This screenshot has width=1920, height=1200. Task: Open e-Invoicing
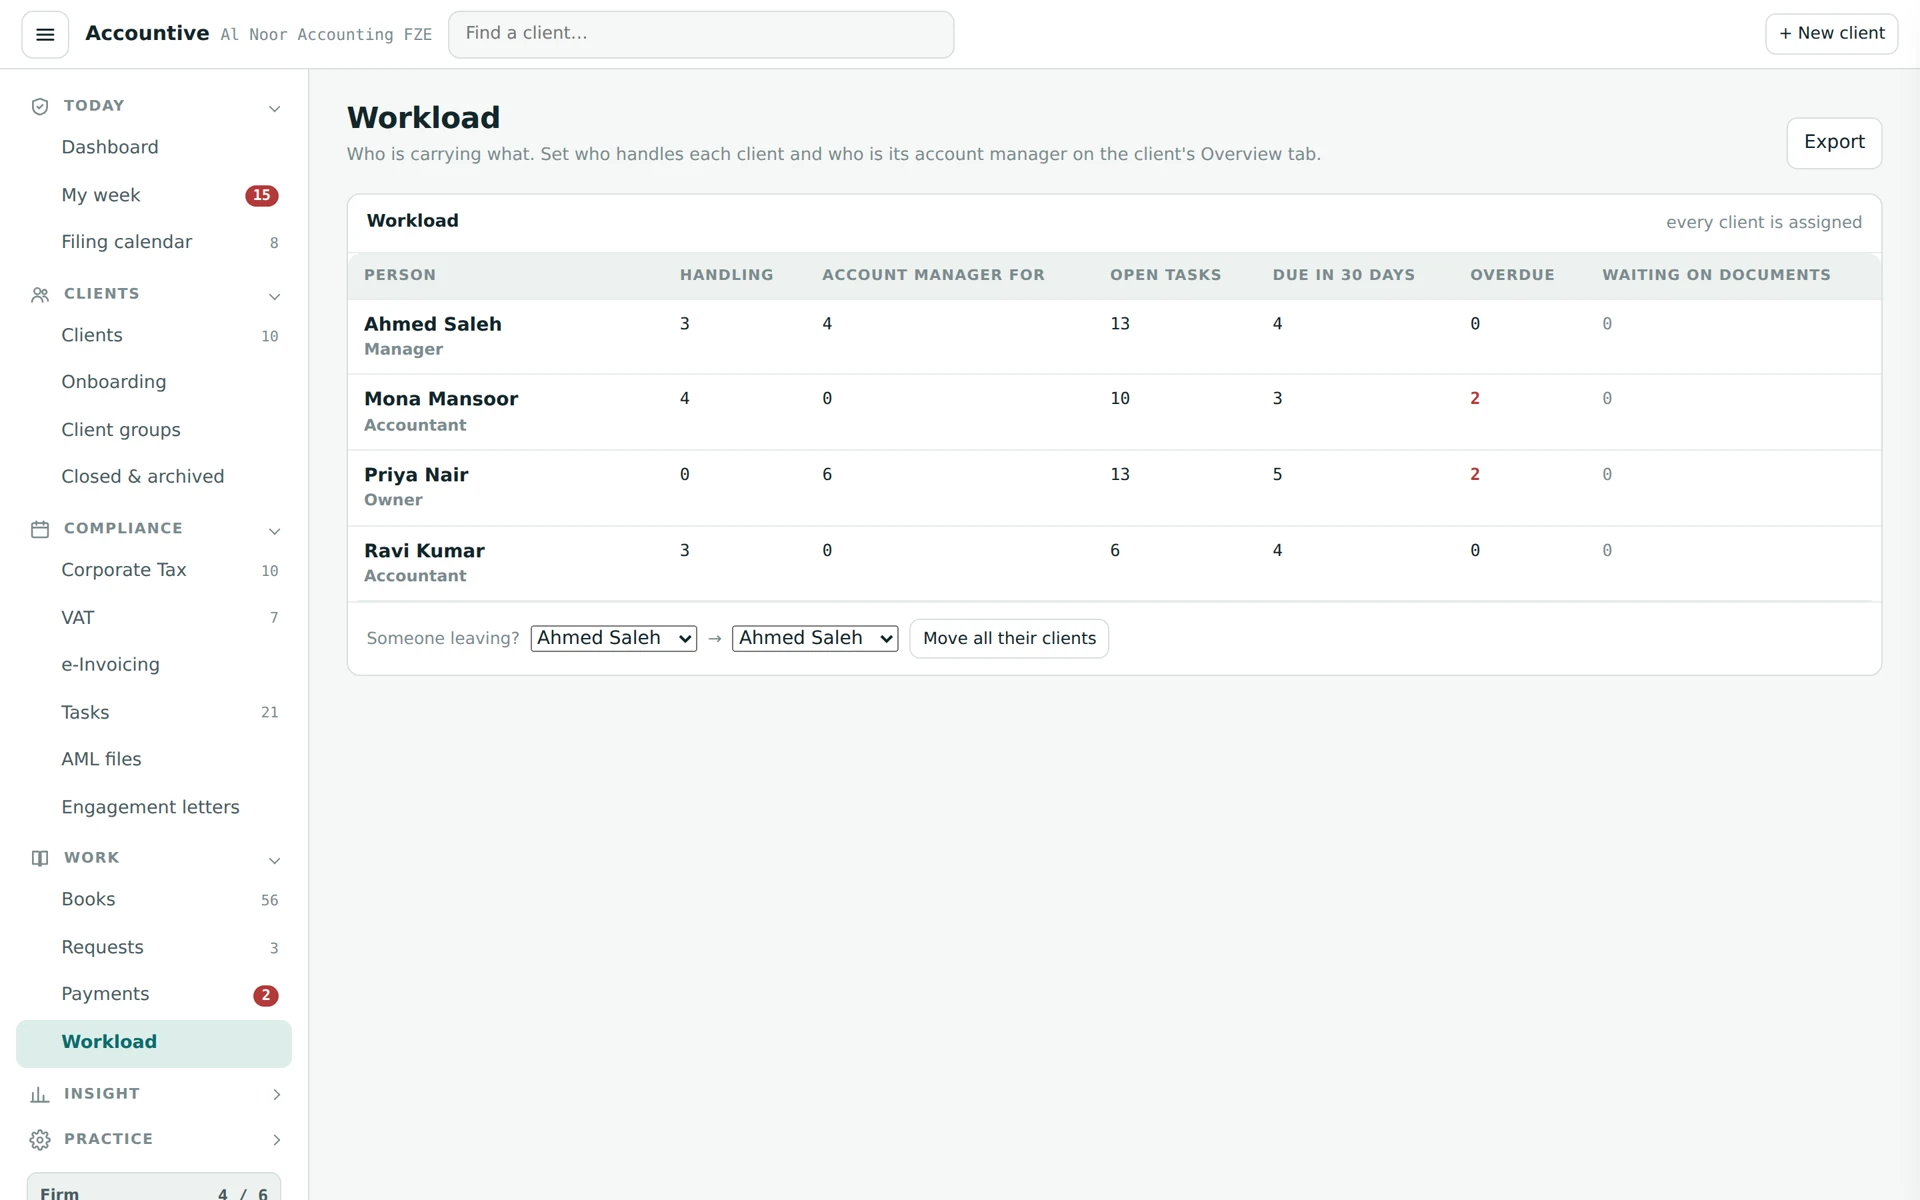tap(154, 665)
